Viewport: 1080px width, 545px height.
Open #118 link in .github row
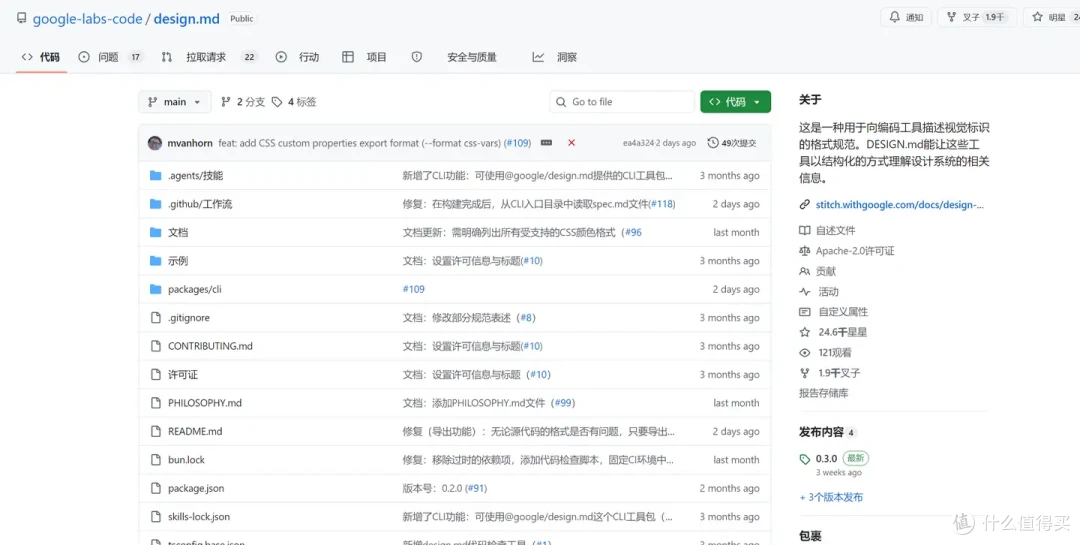pos(661,204)
